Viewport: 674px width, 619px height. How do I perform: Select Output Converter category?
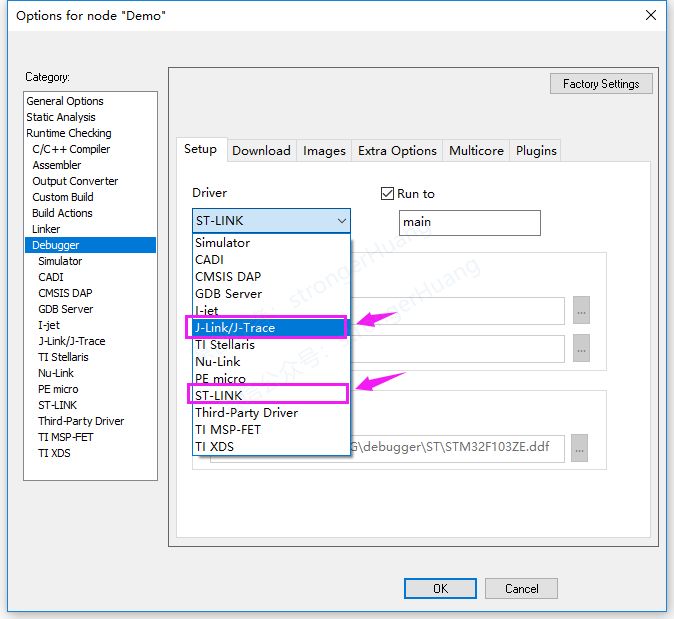coord(90,181)
